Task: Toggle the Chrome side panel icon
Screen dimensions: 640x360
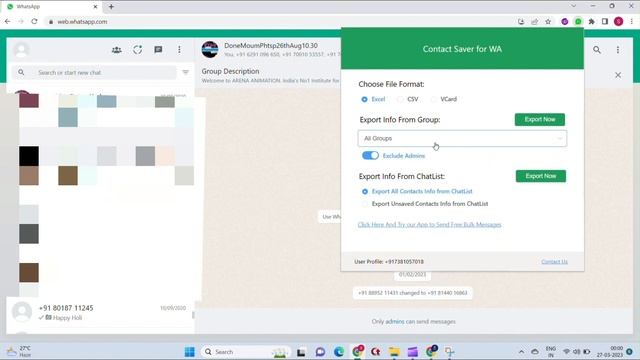Action: tap(605, 22)
